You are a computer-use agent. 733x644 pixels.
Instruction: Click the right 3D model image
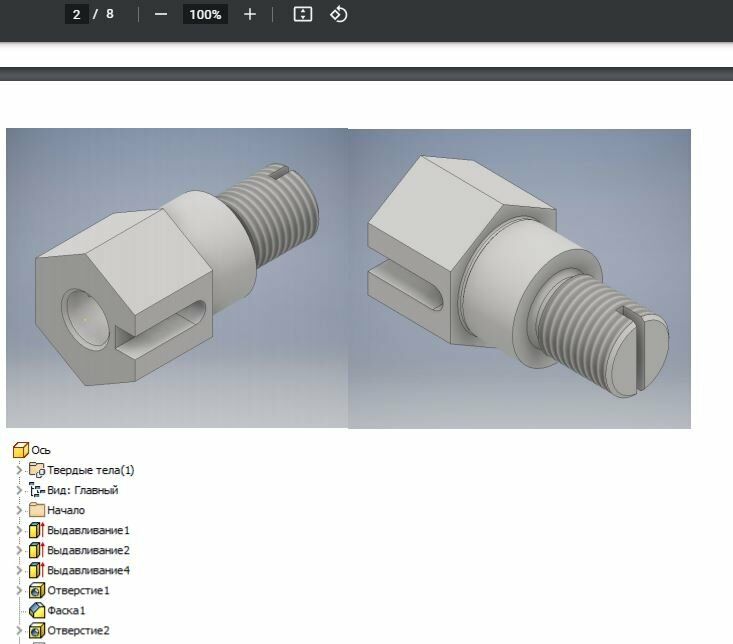(519, 279)
